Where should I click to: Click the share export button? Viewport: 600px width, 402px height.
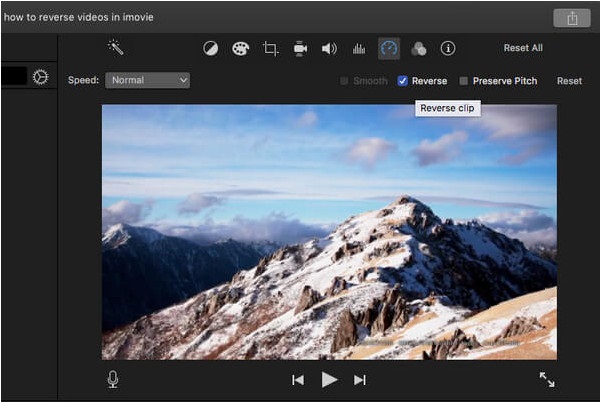pyautogui.click(x=572, y=18)
